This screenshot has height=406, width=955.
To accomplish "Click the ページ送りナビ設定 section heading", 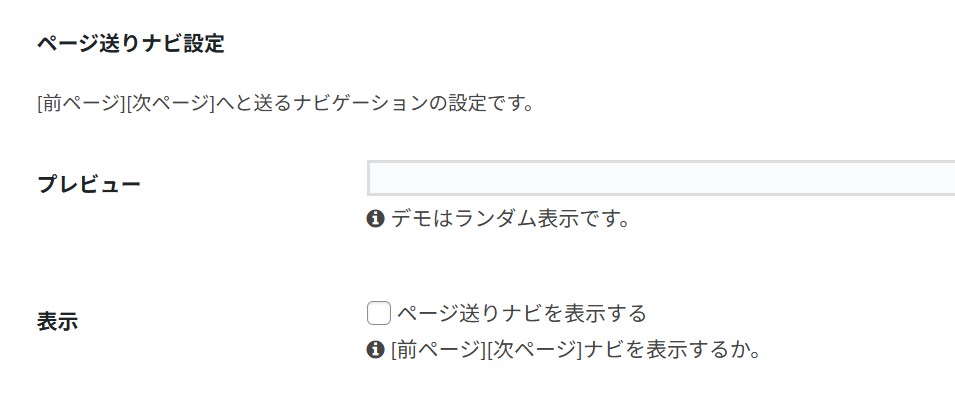I will 130,44.
